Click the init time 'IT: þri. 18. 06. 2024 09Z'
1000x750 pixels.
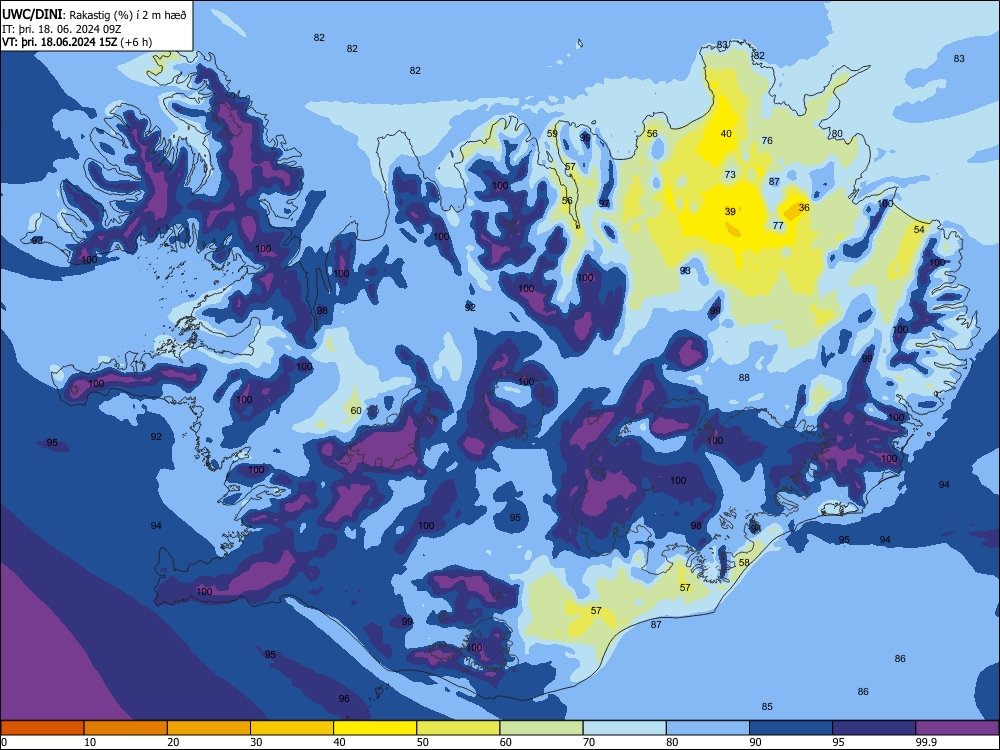(x=61, y=29)
